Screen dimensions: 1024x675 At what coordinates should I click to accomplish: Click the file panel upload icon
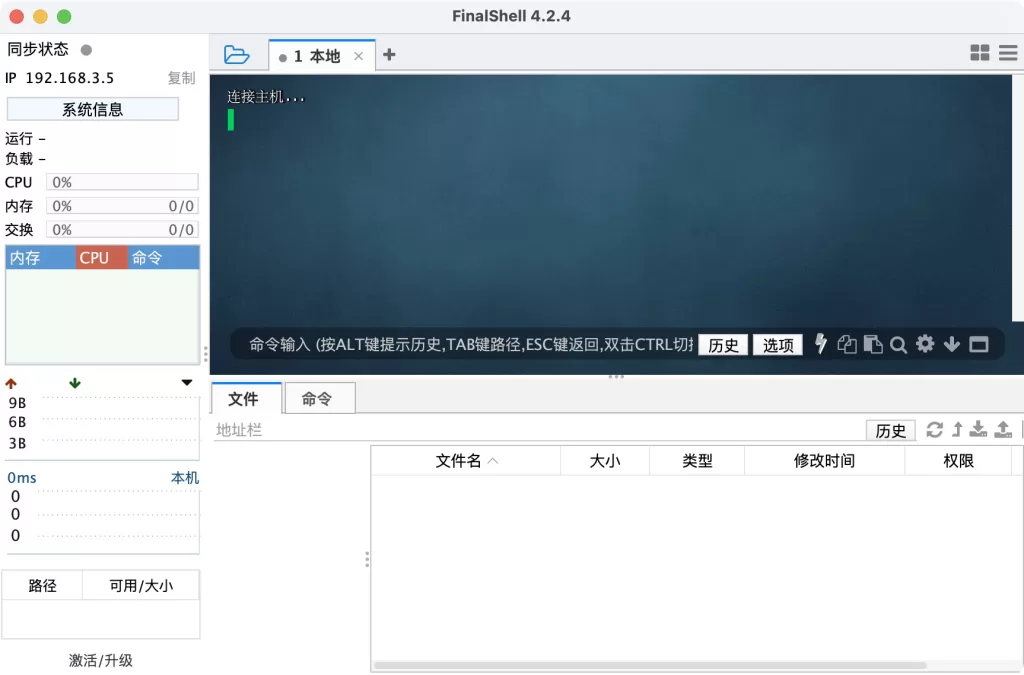[x=1002, y=429]
